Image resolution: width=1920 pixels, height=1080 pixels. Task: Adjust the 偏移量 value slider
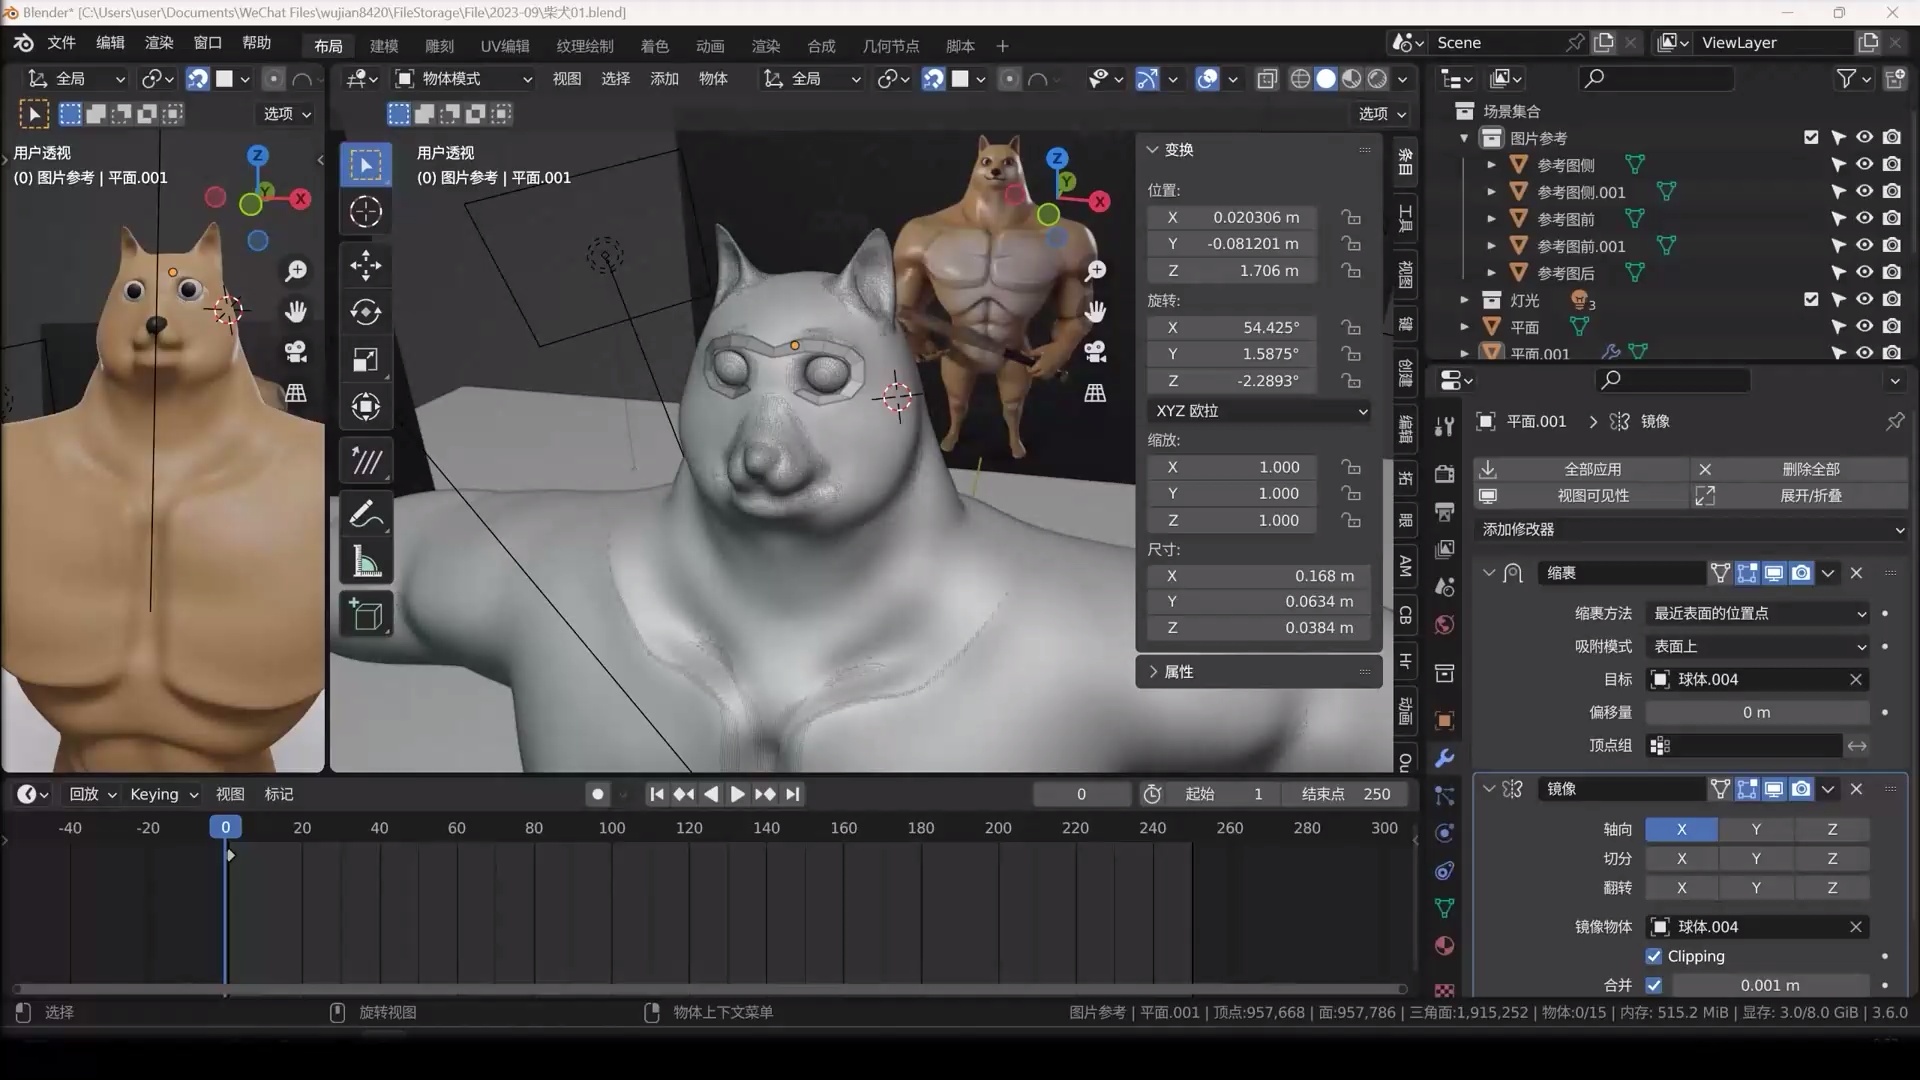[x=1757, y=712]
